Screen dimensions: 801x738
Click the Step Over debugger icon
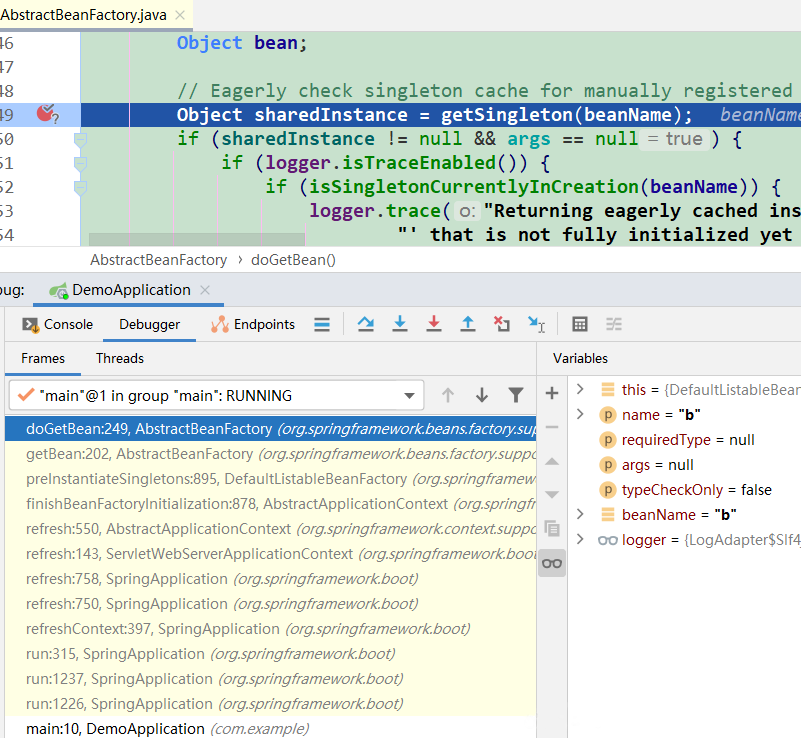[365, 324]
